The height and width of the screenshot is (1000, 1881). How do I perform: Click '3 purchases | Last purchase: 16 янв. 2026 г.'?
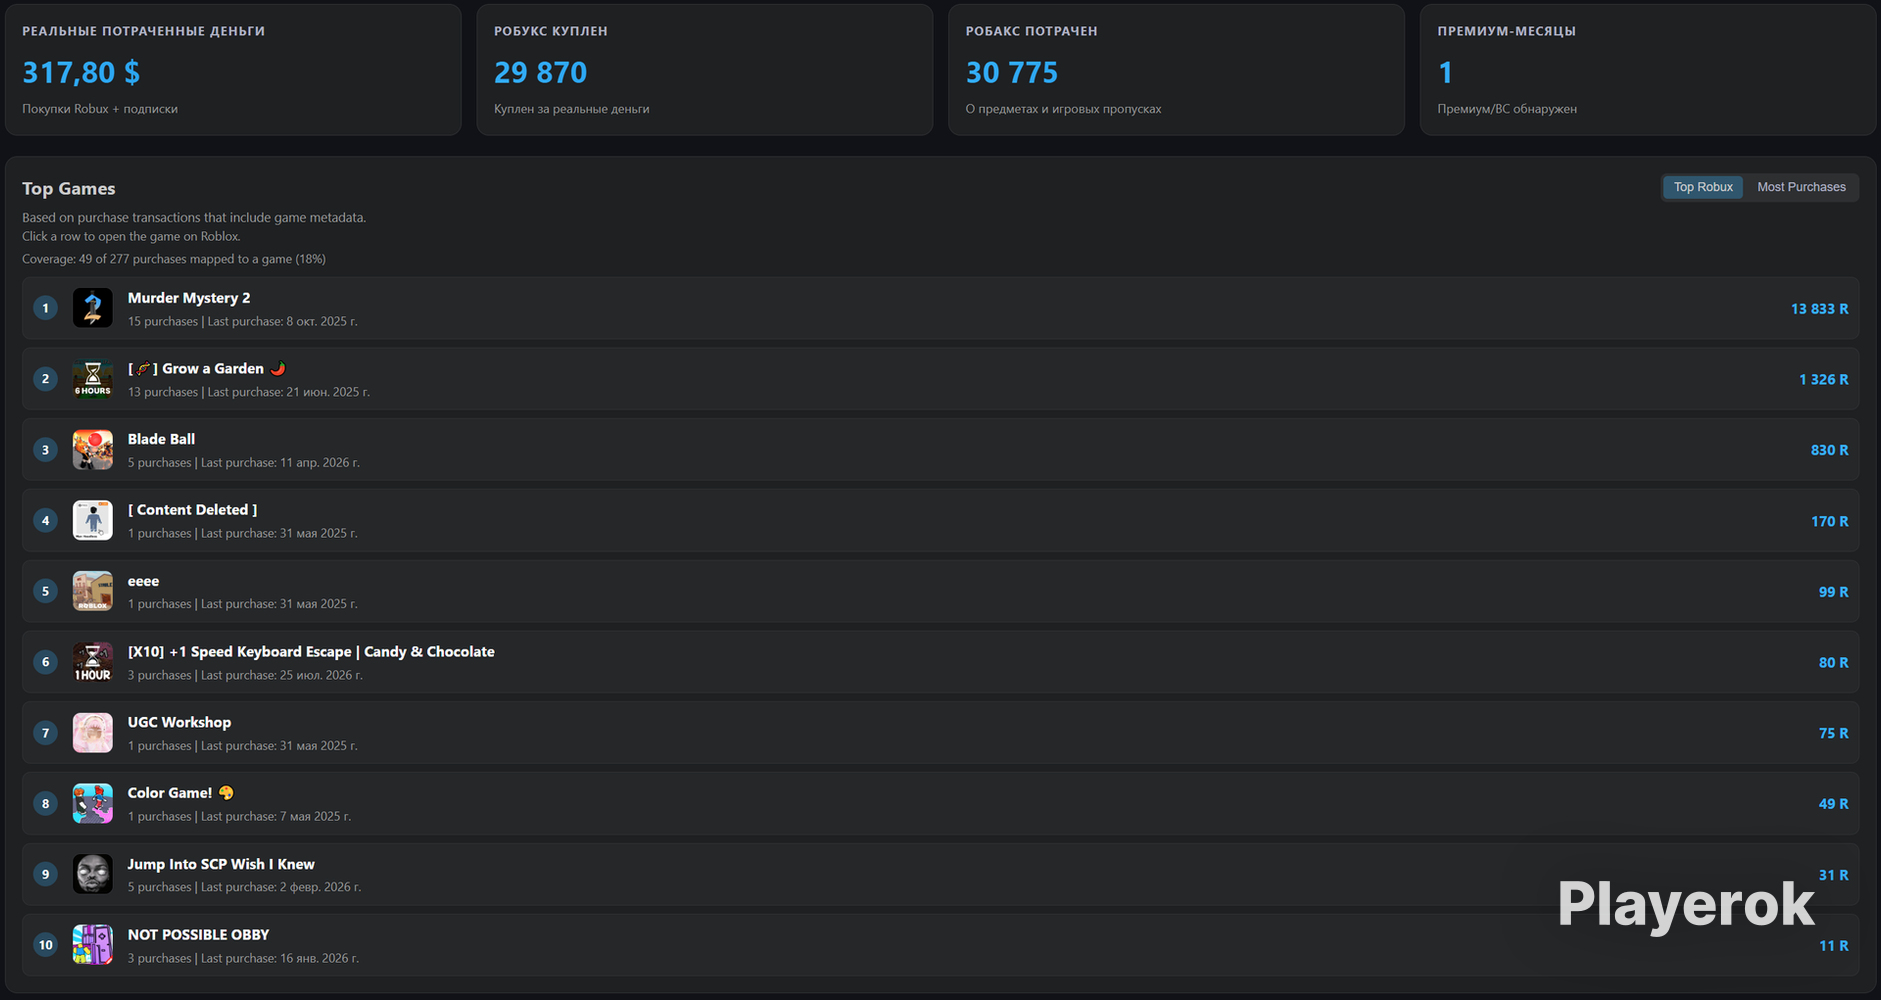pos(243,958)
